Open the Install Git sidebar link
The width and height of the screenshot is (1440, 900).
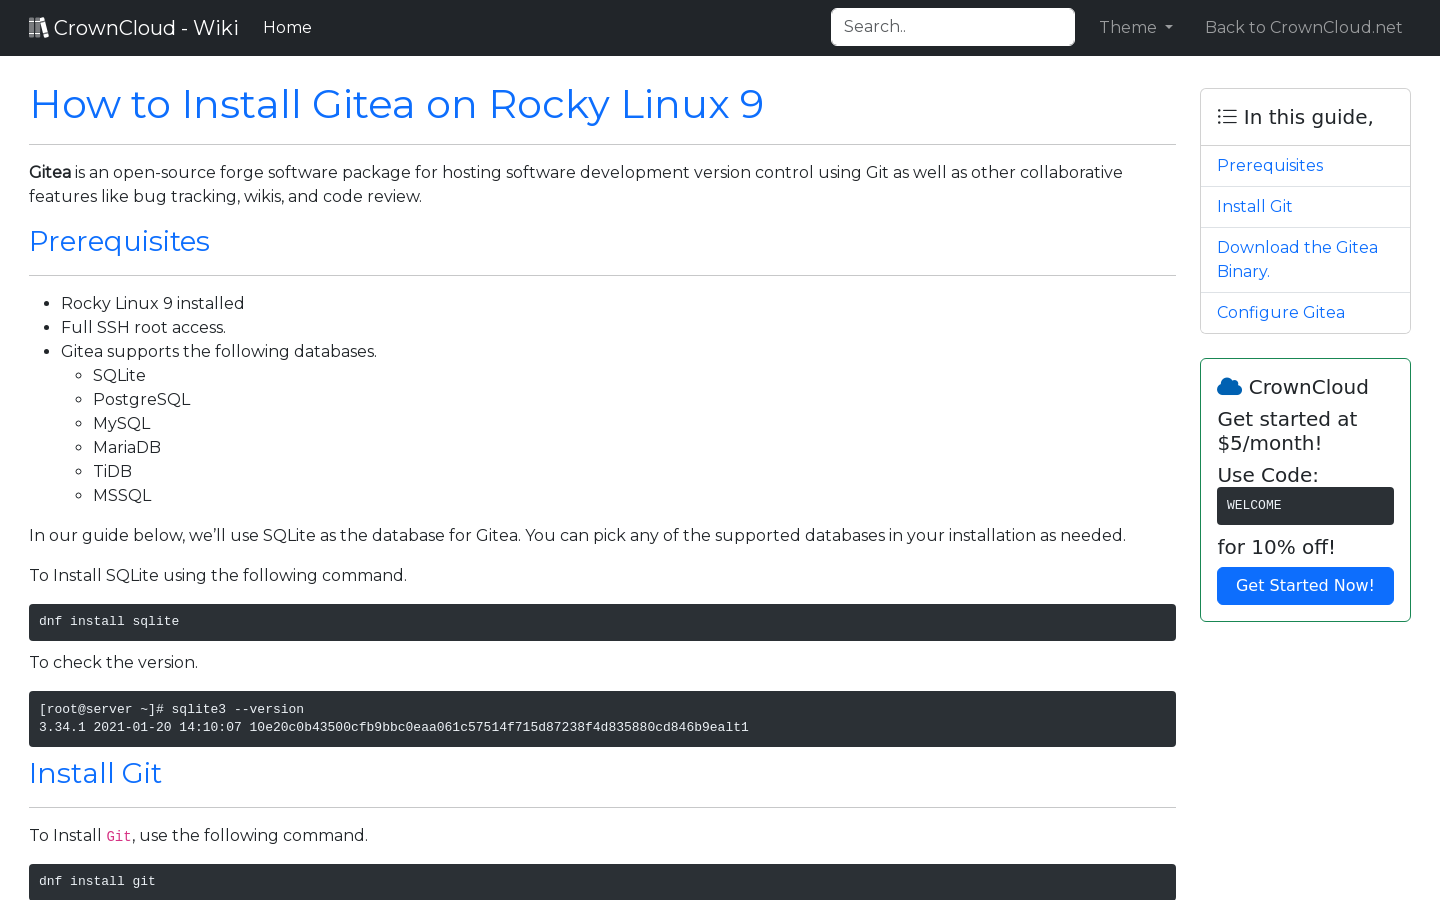1254,206
